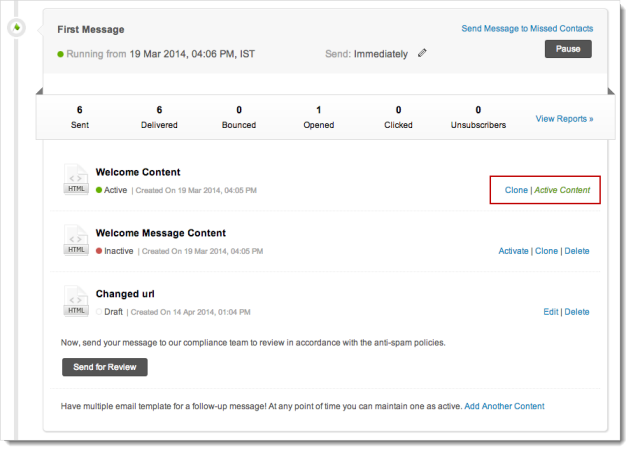Activate the Welcome Message Content template
Screen dimensions: 631x451
pos(513,251)
